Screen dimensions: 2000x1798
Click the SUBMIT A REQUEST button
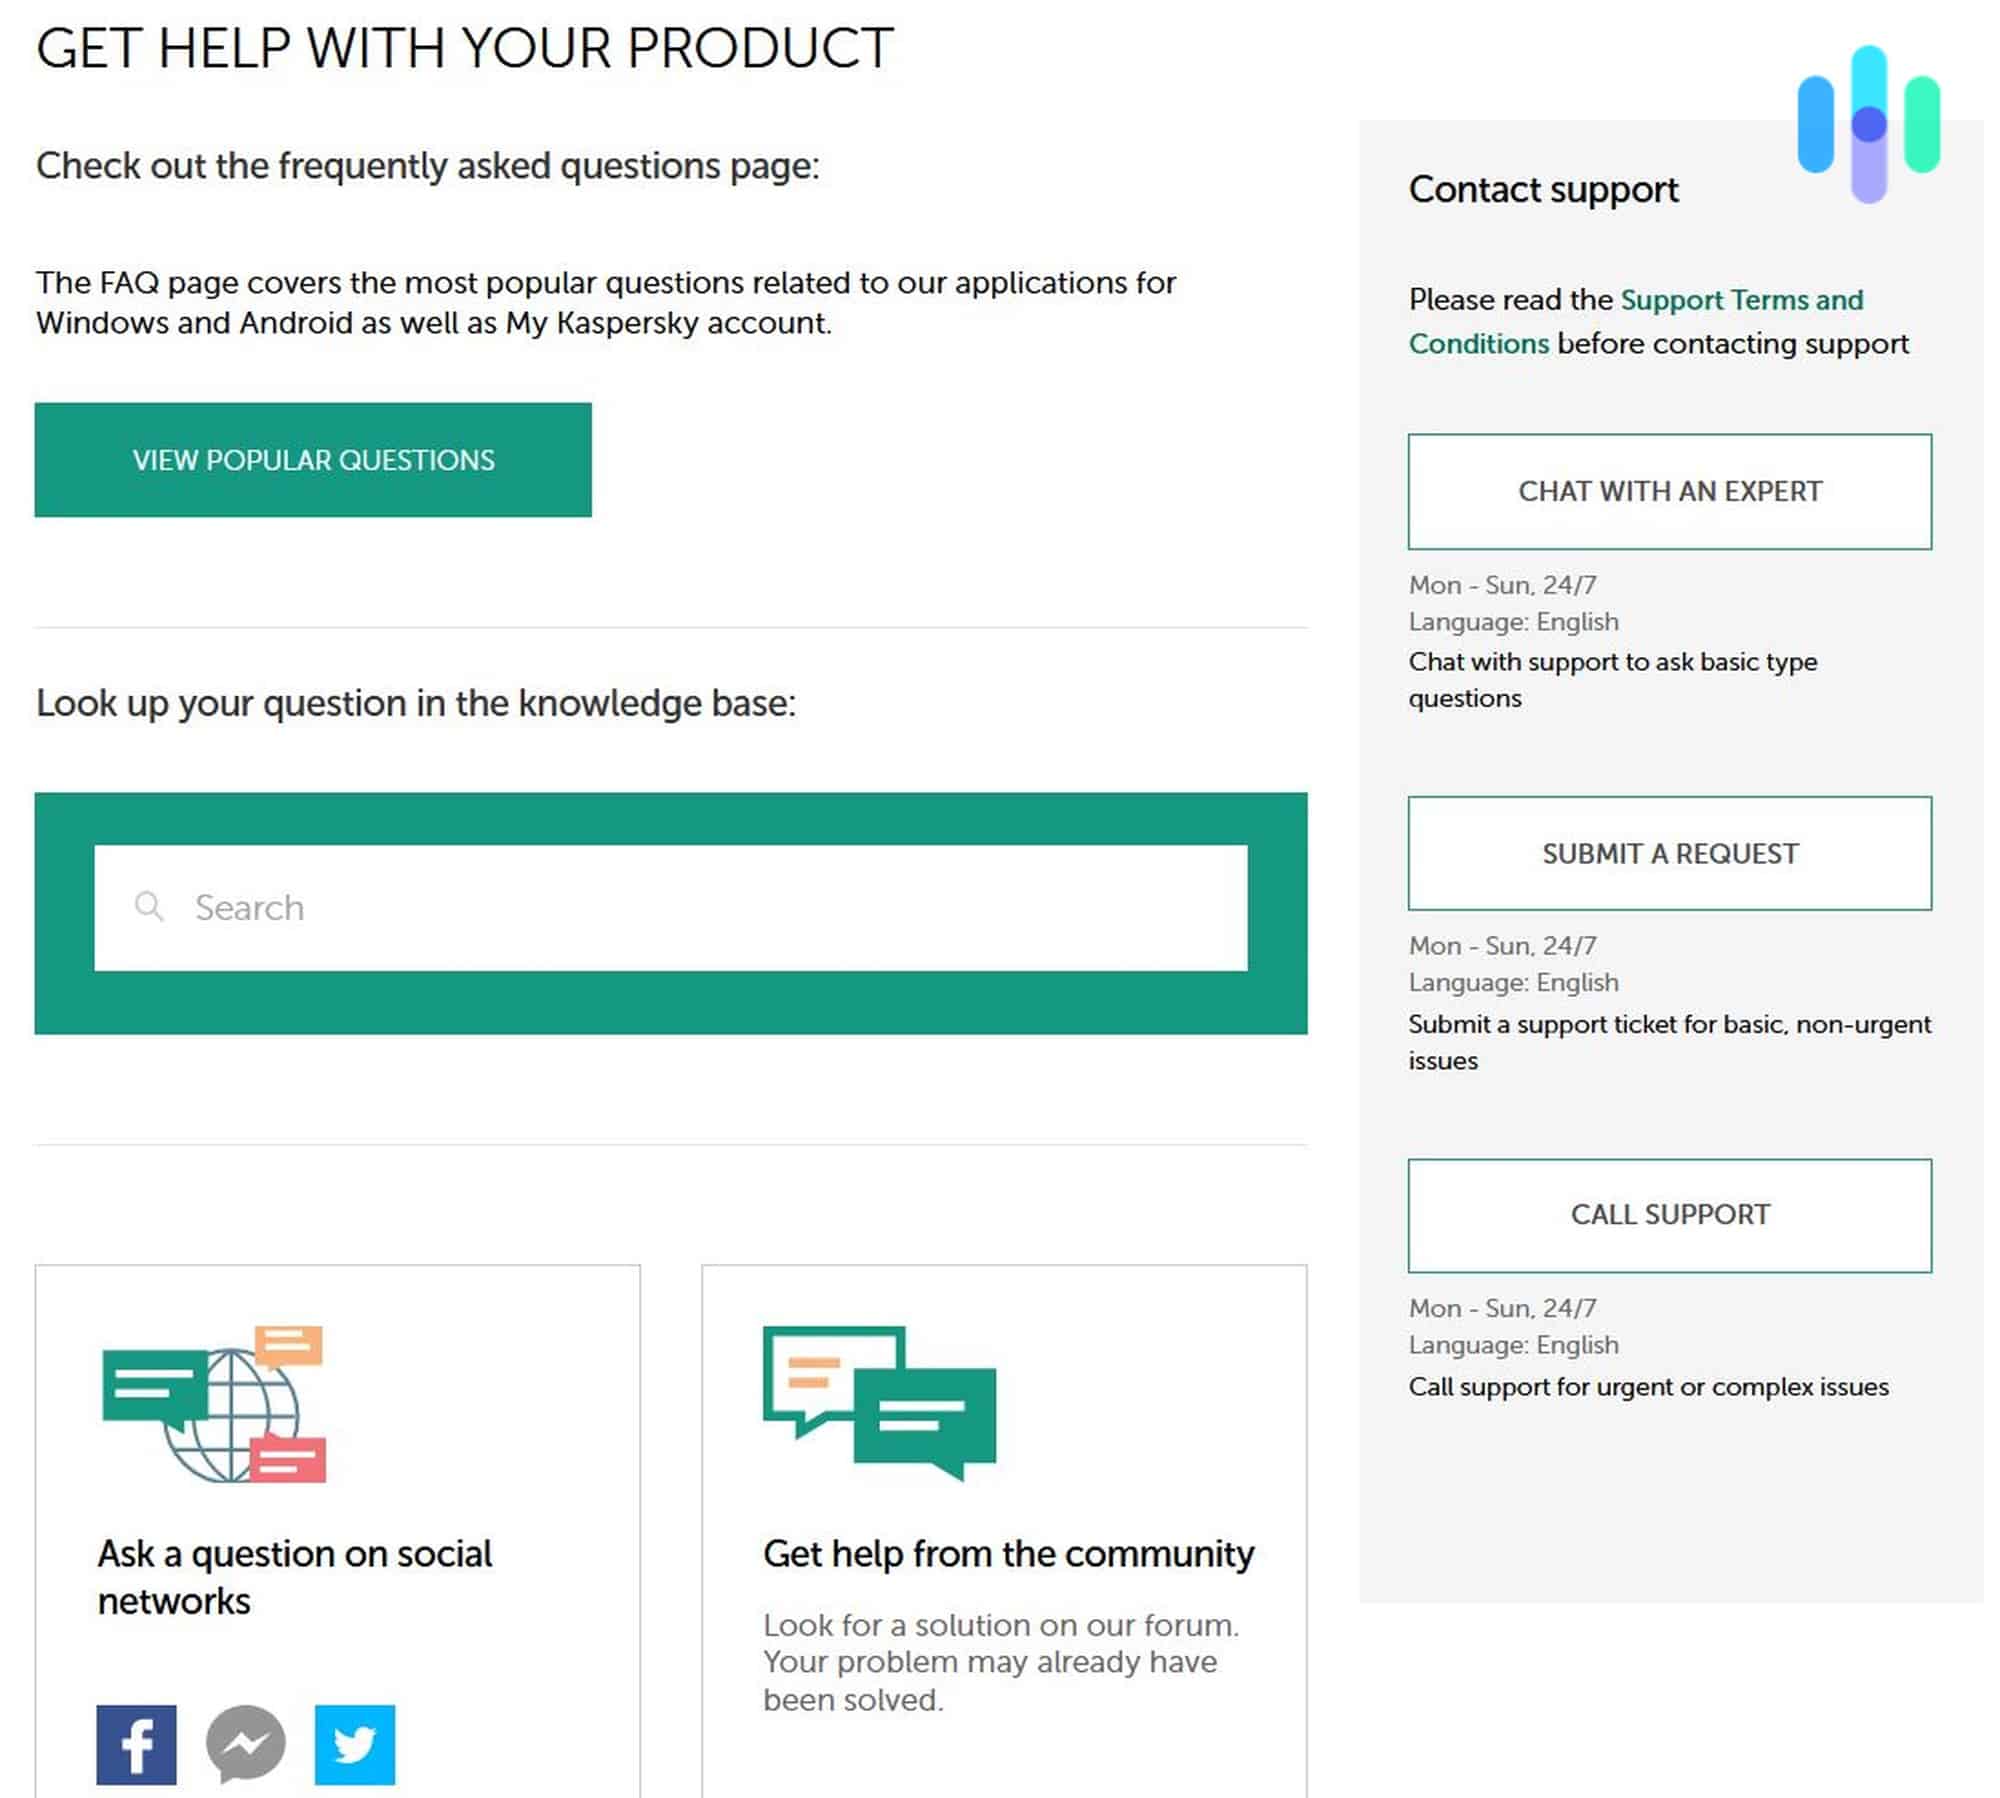tap(1670, 852)
